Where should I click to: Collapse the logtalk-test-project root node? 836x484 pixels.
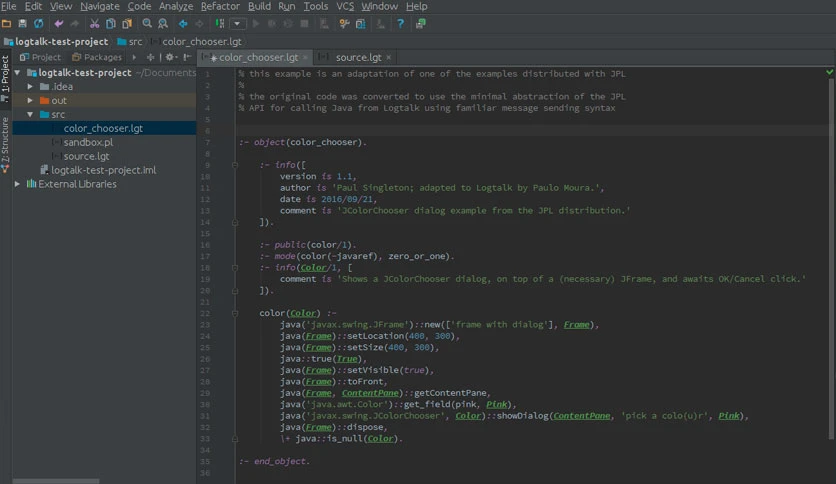tap(18, 72)
